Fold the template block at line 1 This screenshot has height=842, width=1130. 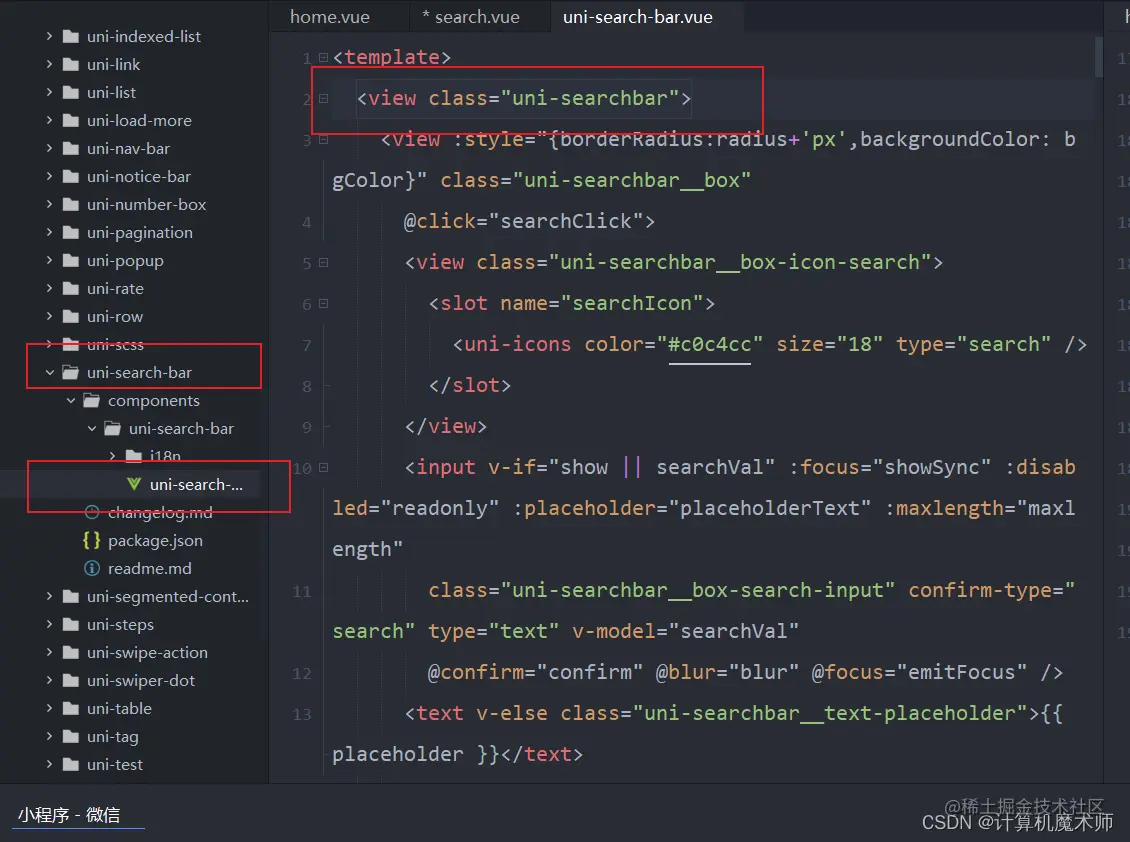point(324,58)
